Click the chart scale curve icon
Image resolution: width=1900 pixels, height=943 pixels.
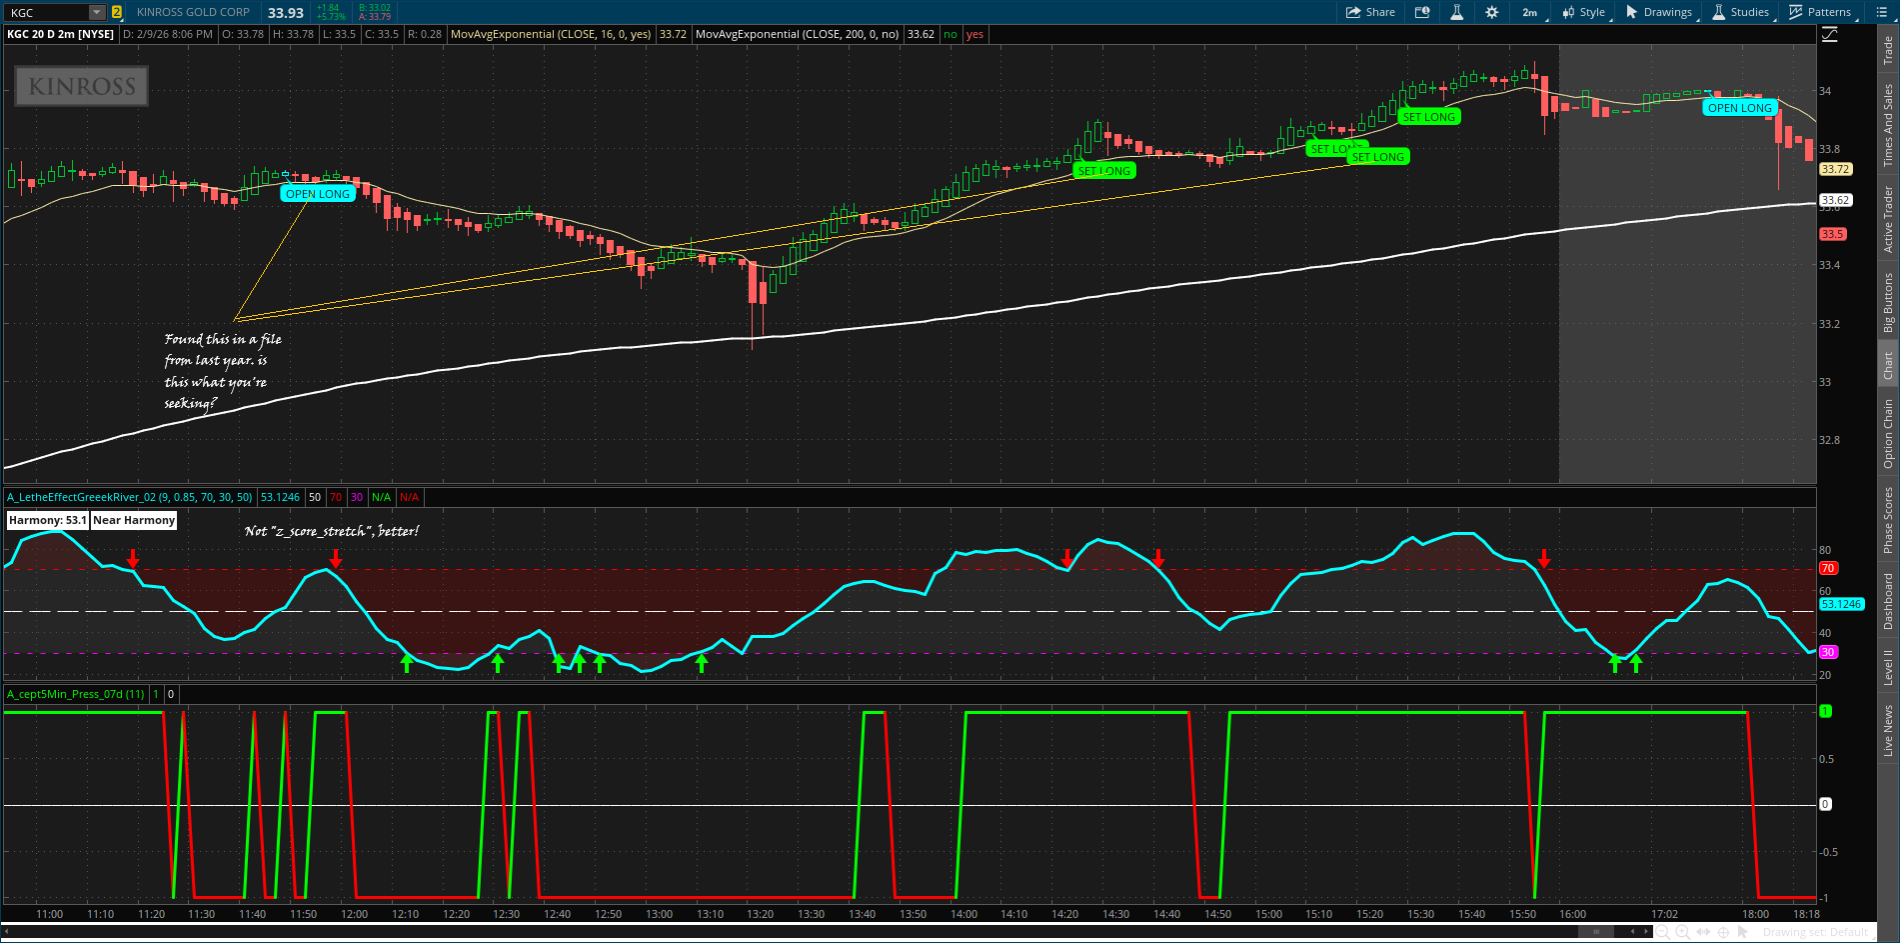(x=1829, y=34)
